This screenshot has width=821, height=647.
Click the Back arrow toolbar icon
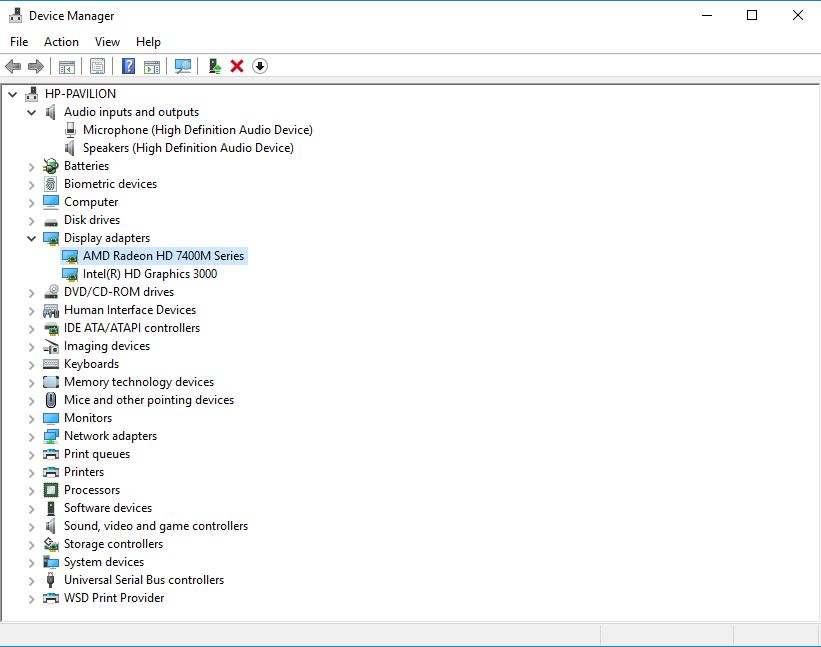pos(13,66)
